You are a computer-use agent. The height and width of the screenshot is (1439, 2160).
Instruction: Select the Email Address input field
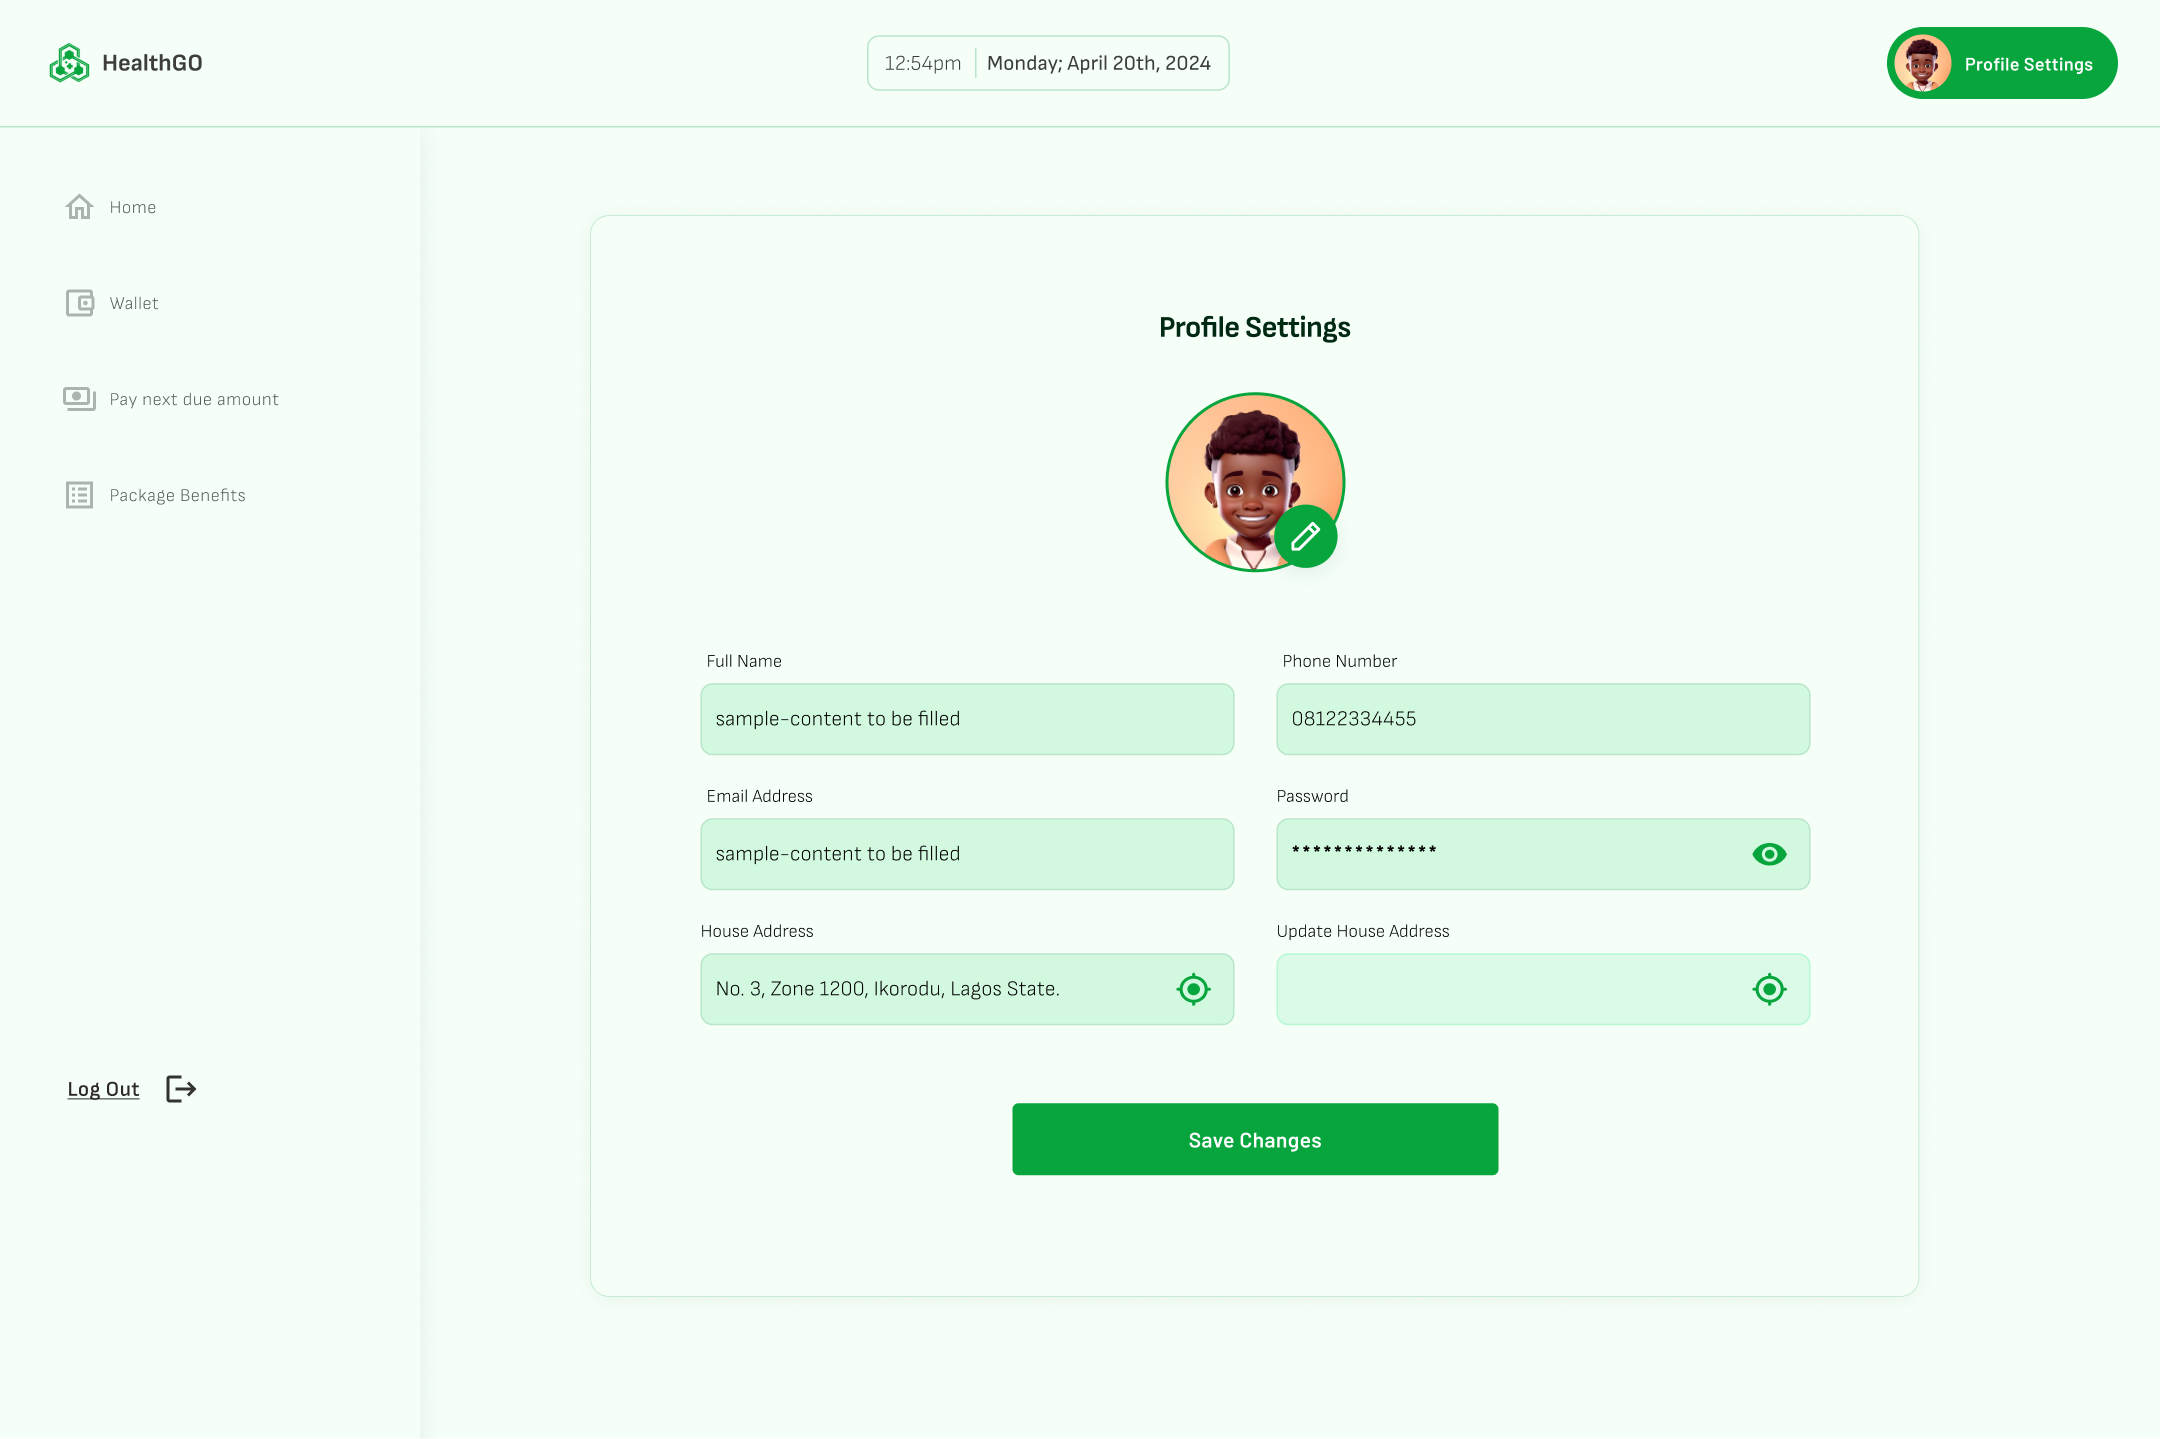966,854
